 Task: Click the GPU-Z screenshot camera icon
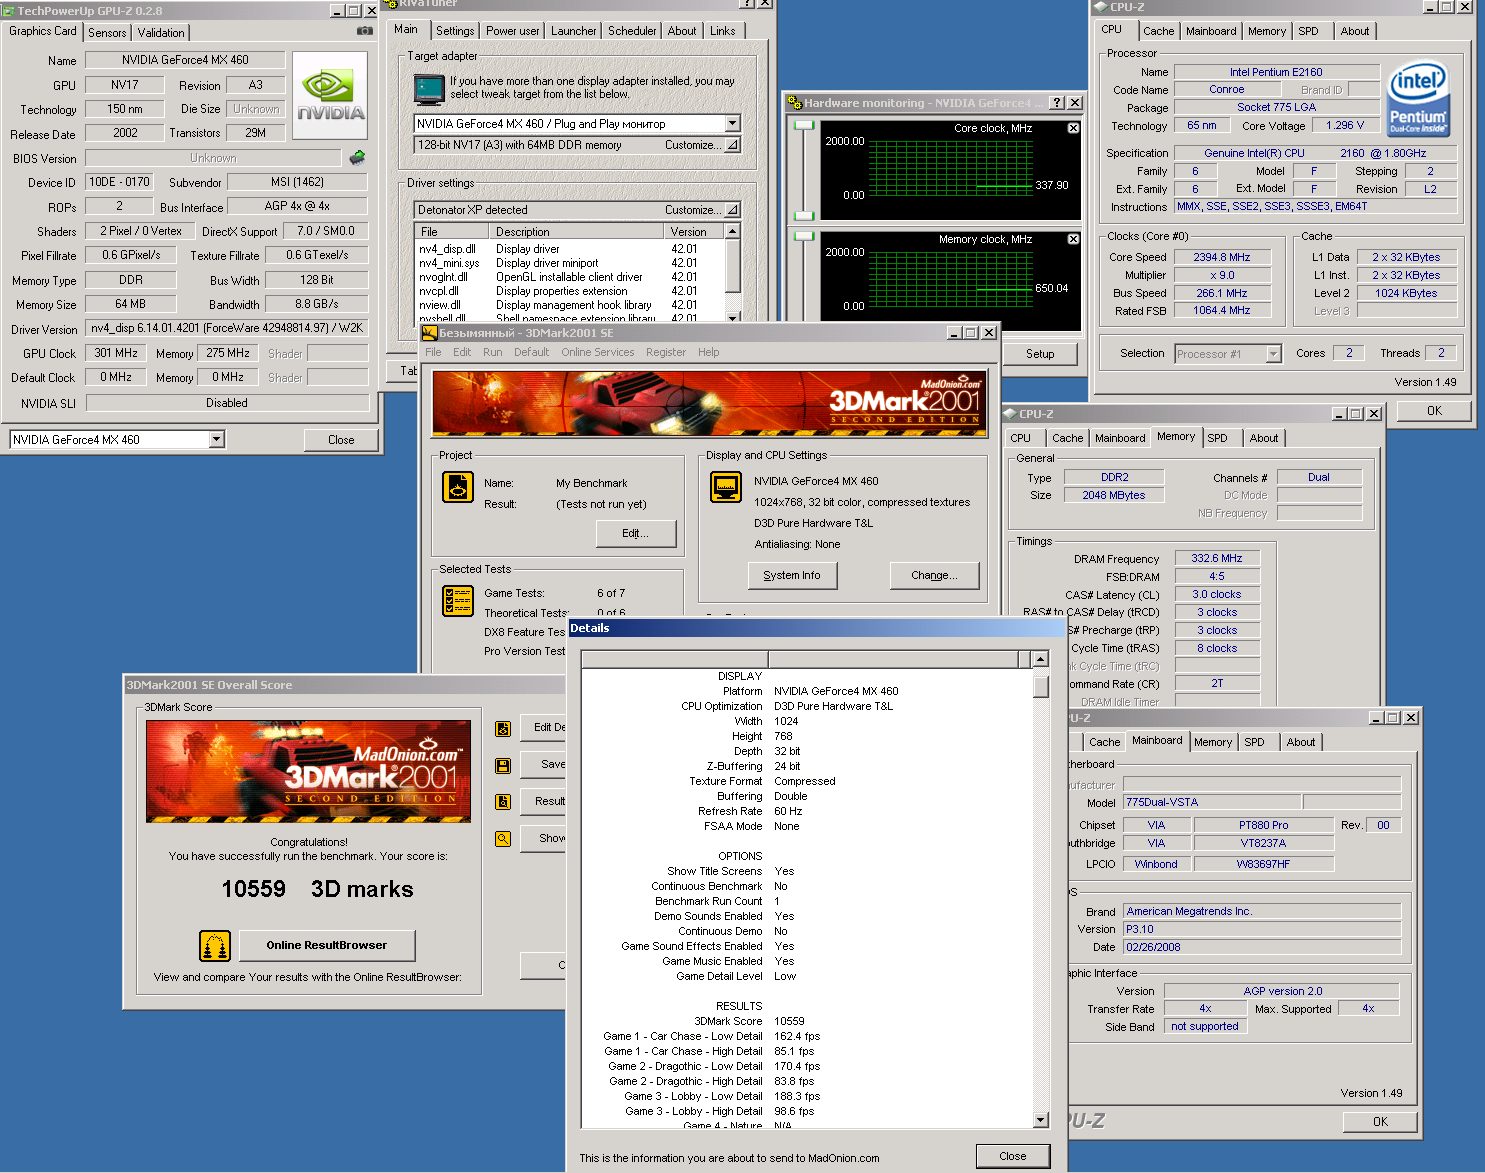(x=364, y=31)
